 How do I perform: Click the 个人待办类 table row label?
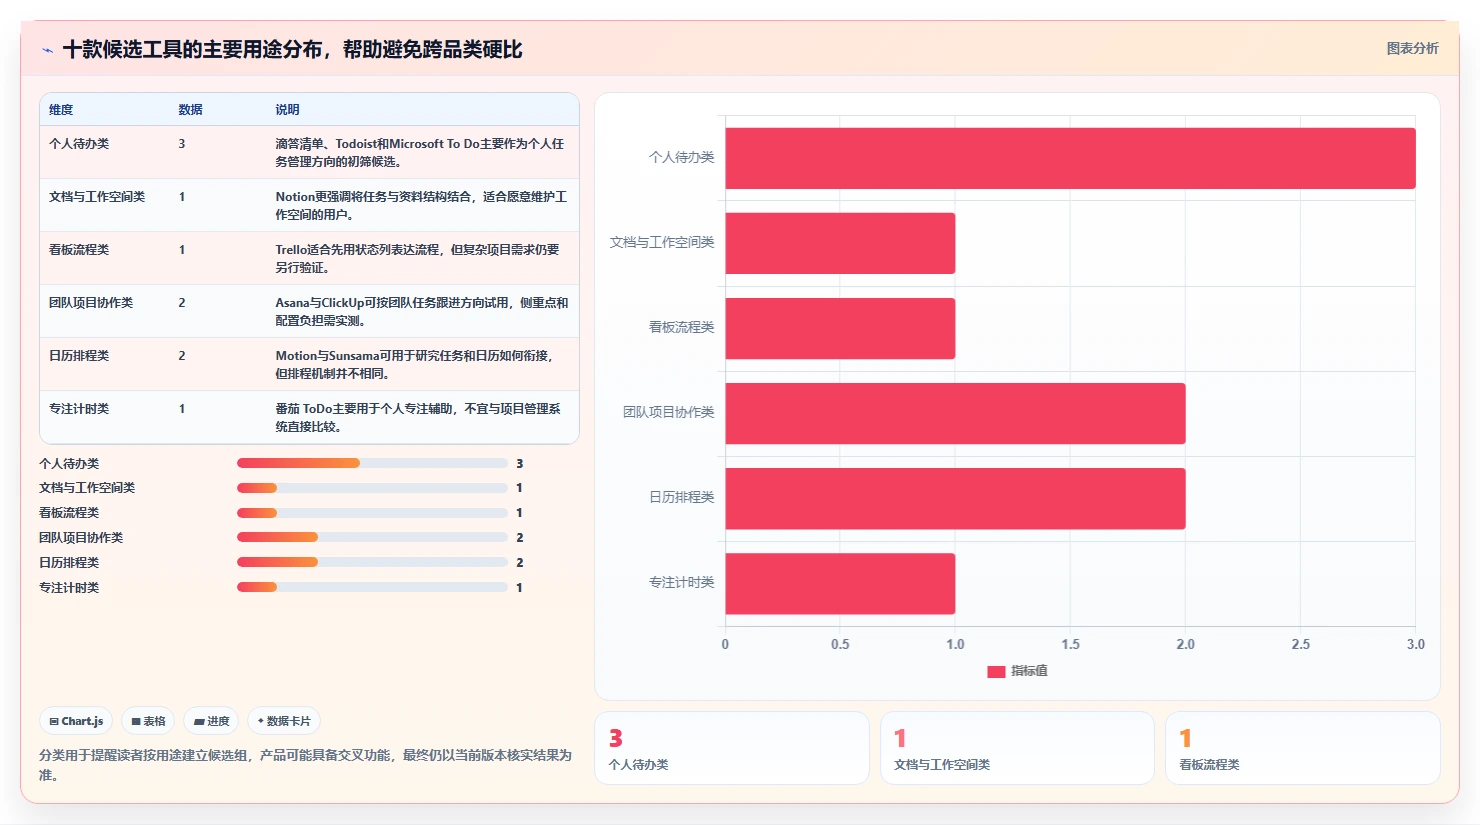pos(79,144)
